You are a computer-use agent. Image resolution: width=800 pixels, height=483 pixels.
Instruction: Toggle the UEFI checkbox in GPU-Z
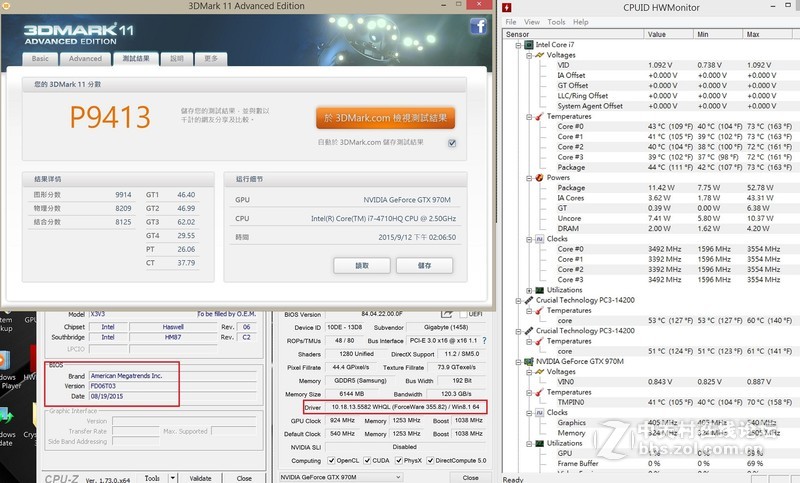coord(463,314)
